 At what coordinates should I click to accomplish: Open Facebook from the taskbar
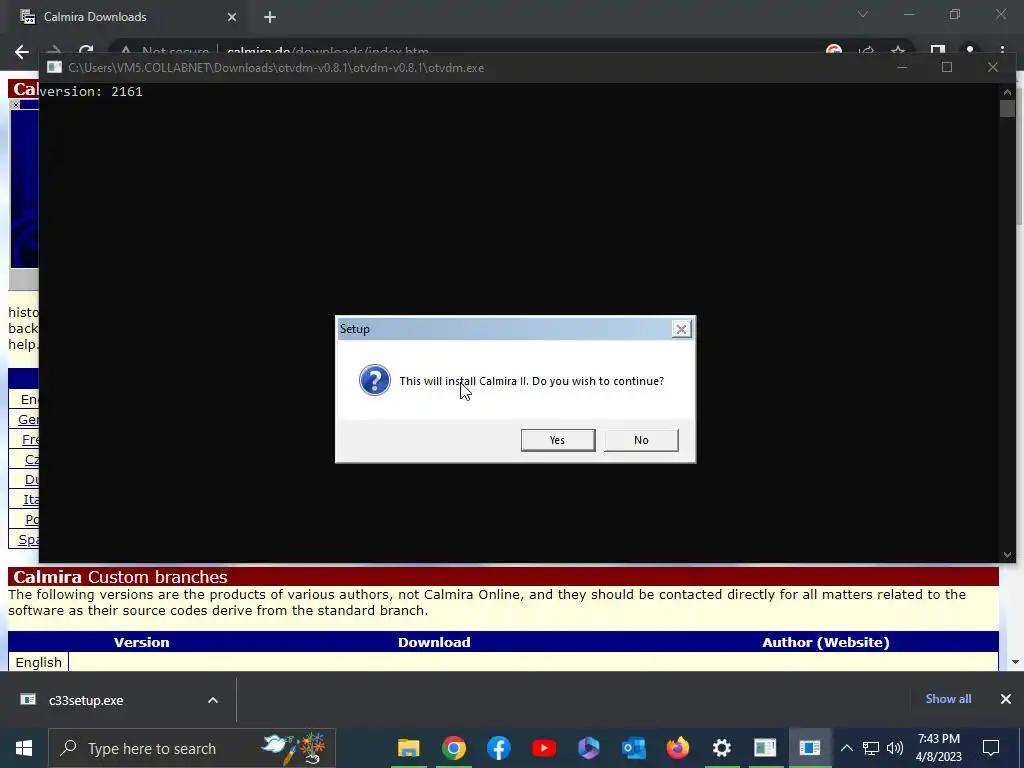pyautogui.click(x=498, y=748)
